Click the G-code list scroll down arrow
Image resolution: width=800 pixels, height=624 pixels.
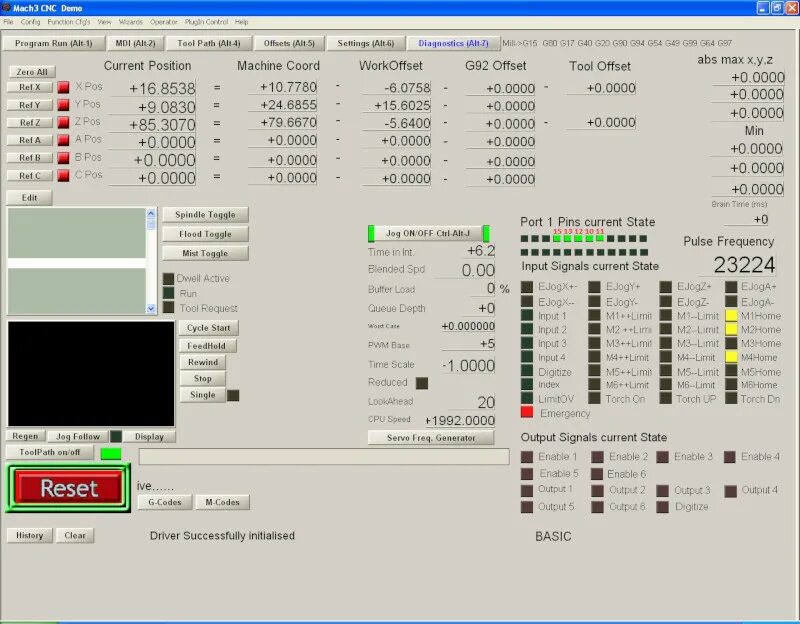point(151,308)
